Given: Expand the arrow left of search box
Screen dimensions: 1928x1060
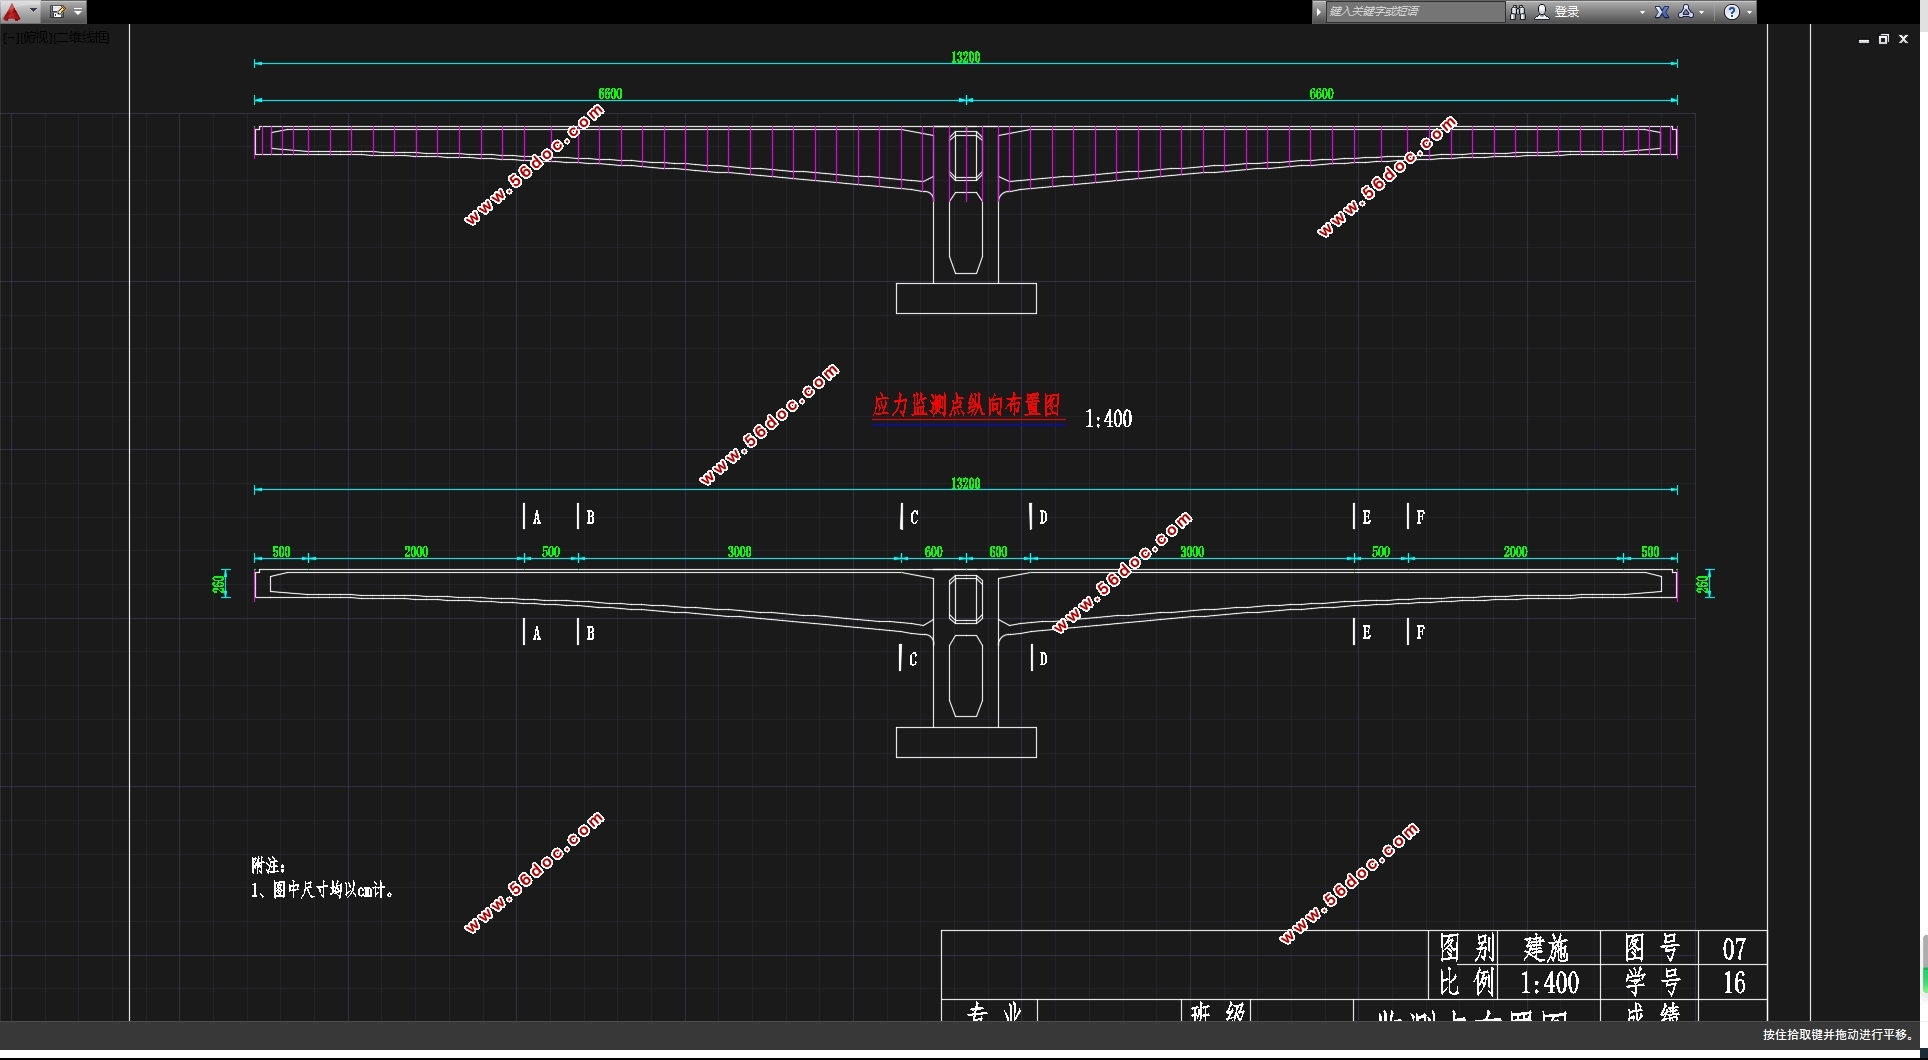Looking at the screenshot, I should pos(1319,12).
